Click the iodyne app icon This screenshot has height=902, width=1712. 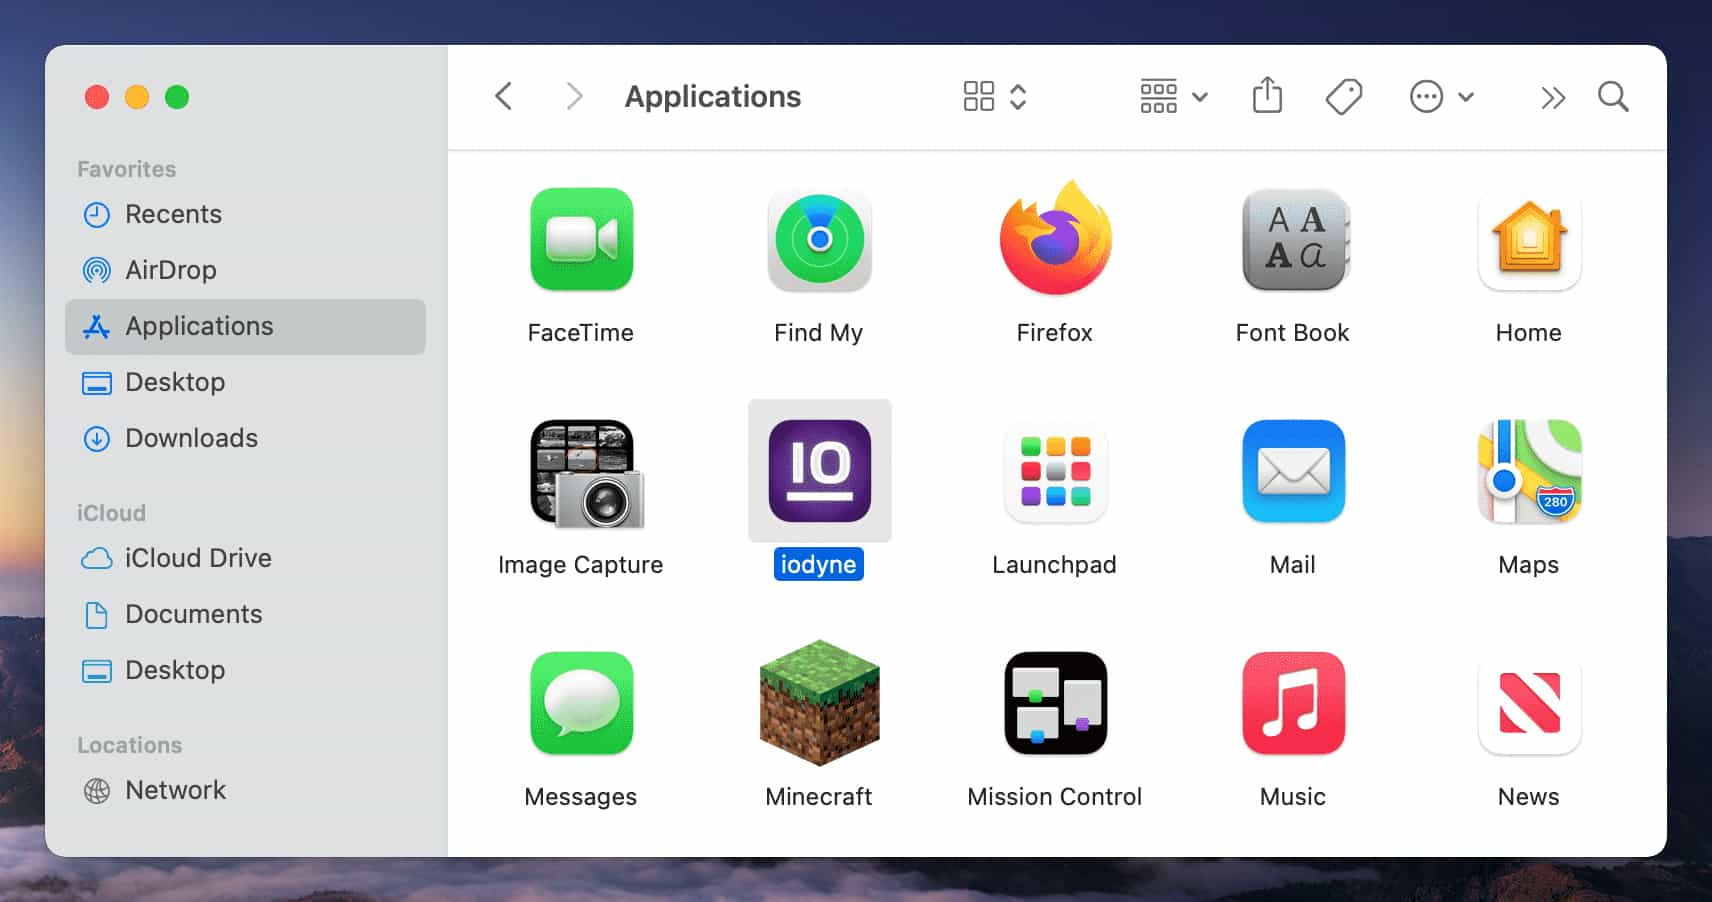(819, 471)
